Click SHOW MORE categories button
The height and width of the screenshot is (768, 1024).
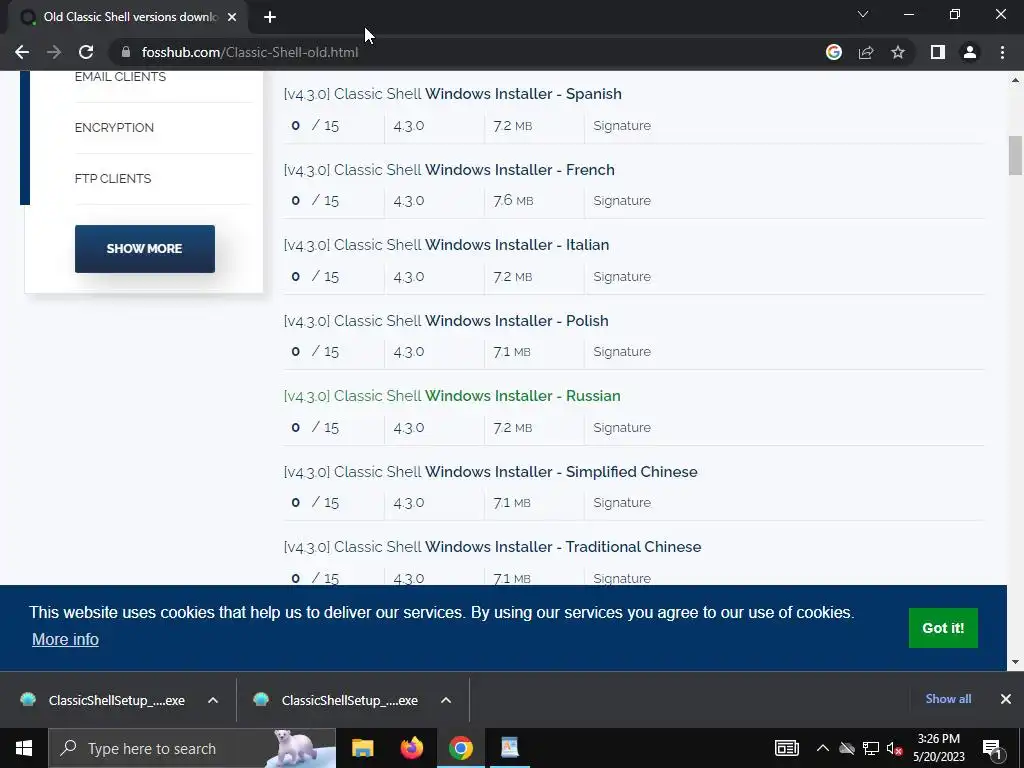(144, 249)
